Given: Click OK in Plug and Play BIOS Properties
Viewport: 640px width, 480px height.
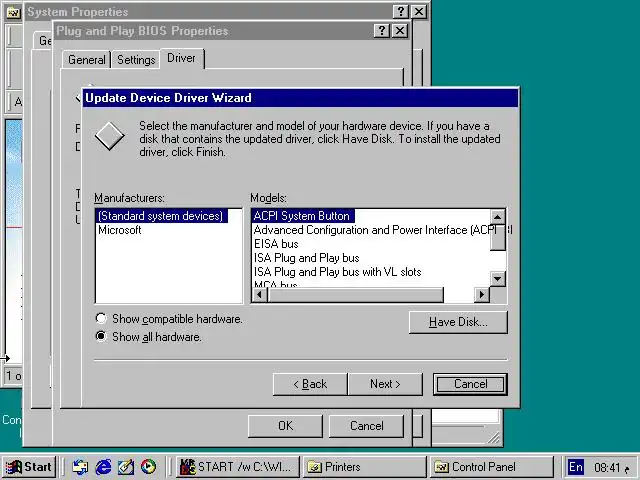Looking at the screenshot, I should tap(285, 426).
